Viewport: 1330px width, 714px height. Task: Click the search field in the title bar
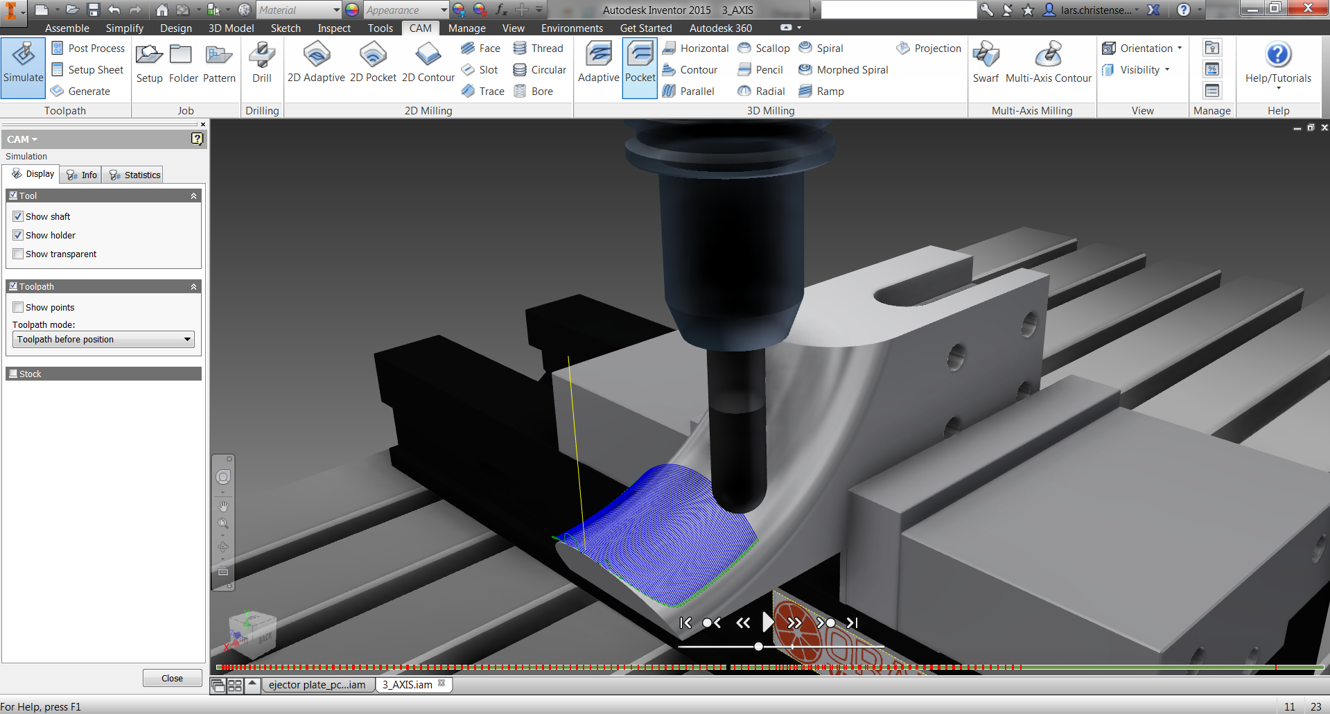[x=898, y=10]
